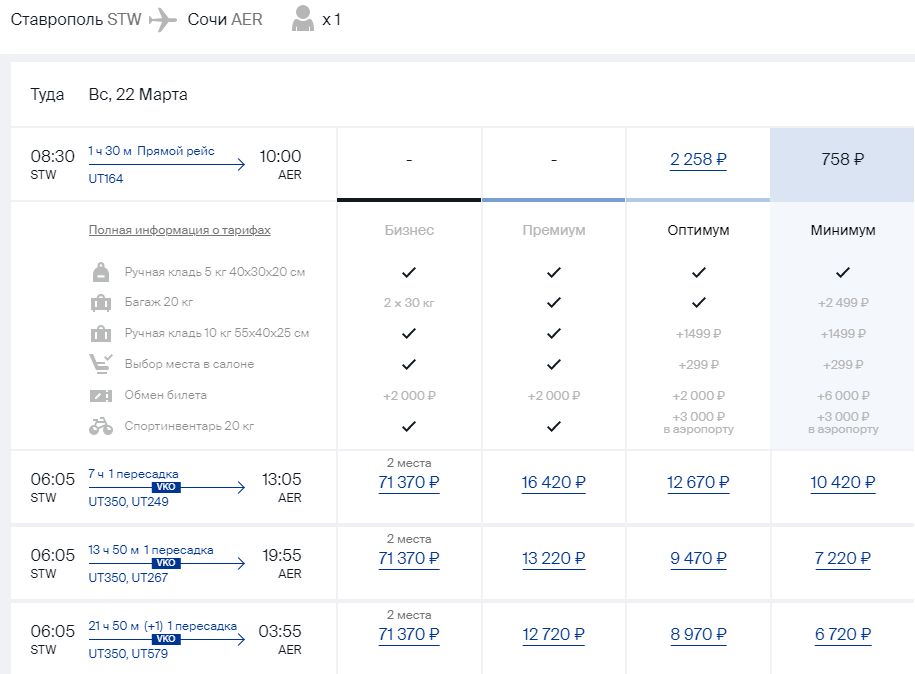Click the 5 kg hand luggage backpack icon
Screen dimensions: 915x674
[101, 272]
